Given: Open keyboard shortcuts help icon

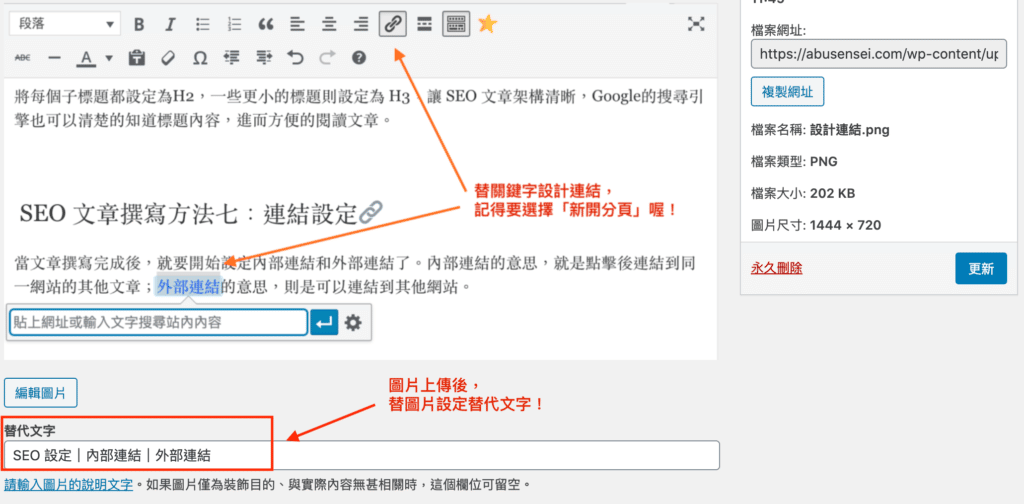Looking at the screenshot, I should (359, 58).
